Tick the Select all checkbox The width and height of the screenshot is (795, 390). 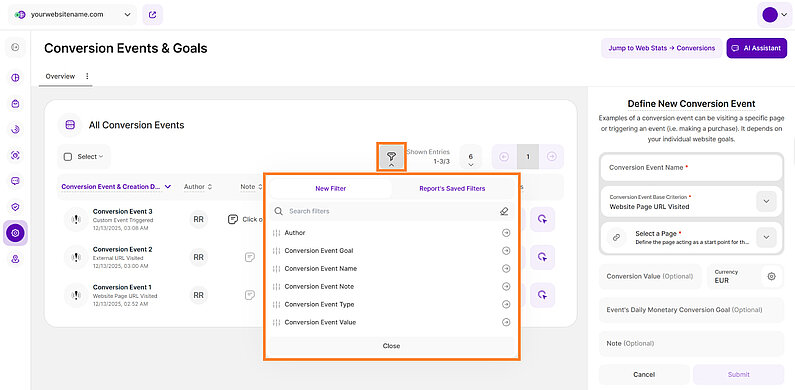coord(68,157)
